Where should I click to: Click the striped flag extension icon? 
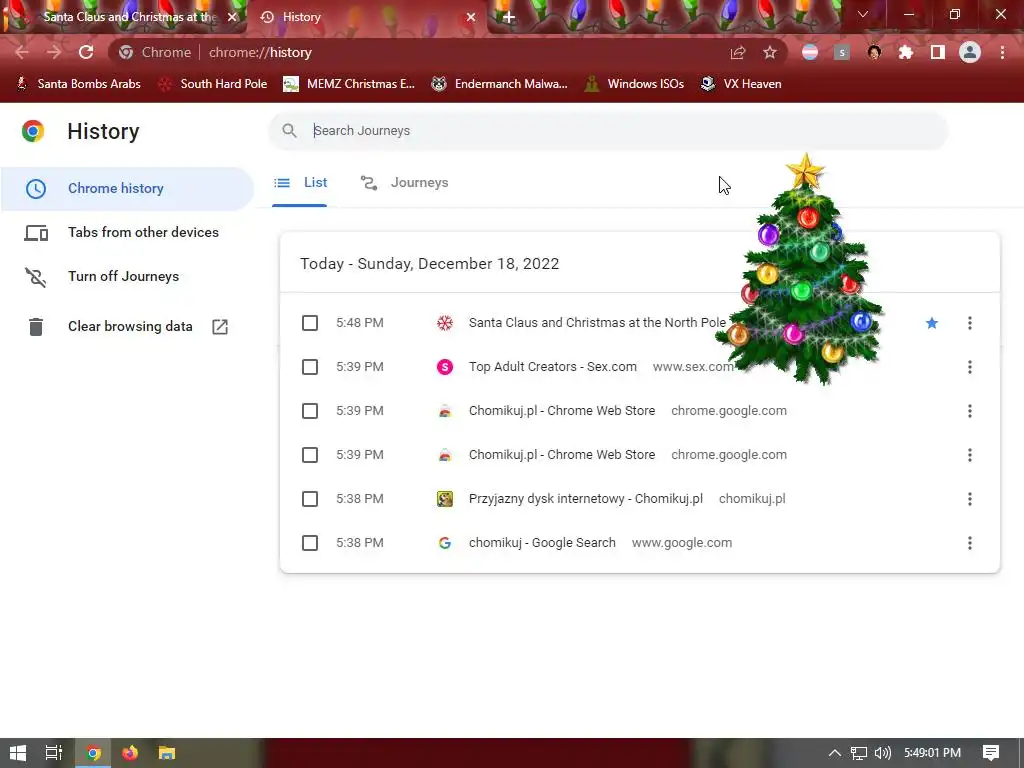(810, 52)
